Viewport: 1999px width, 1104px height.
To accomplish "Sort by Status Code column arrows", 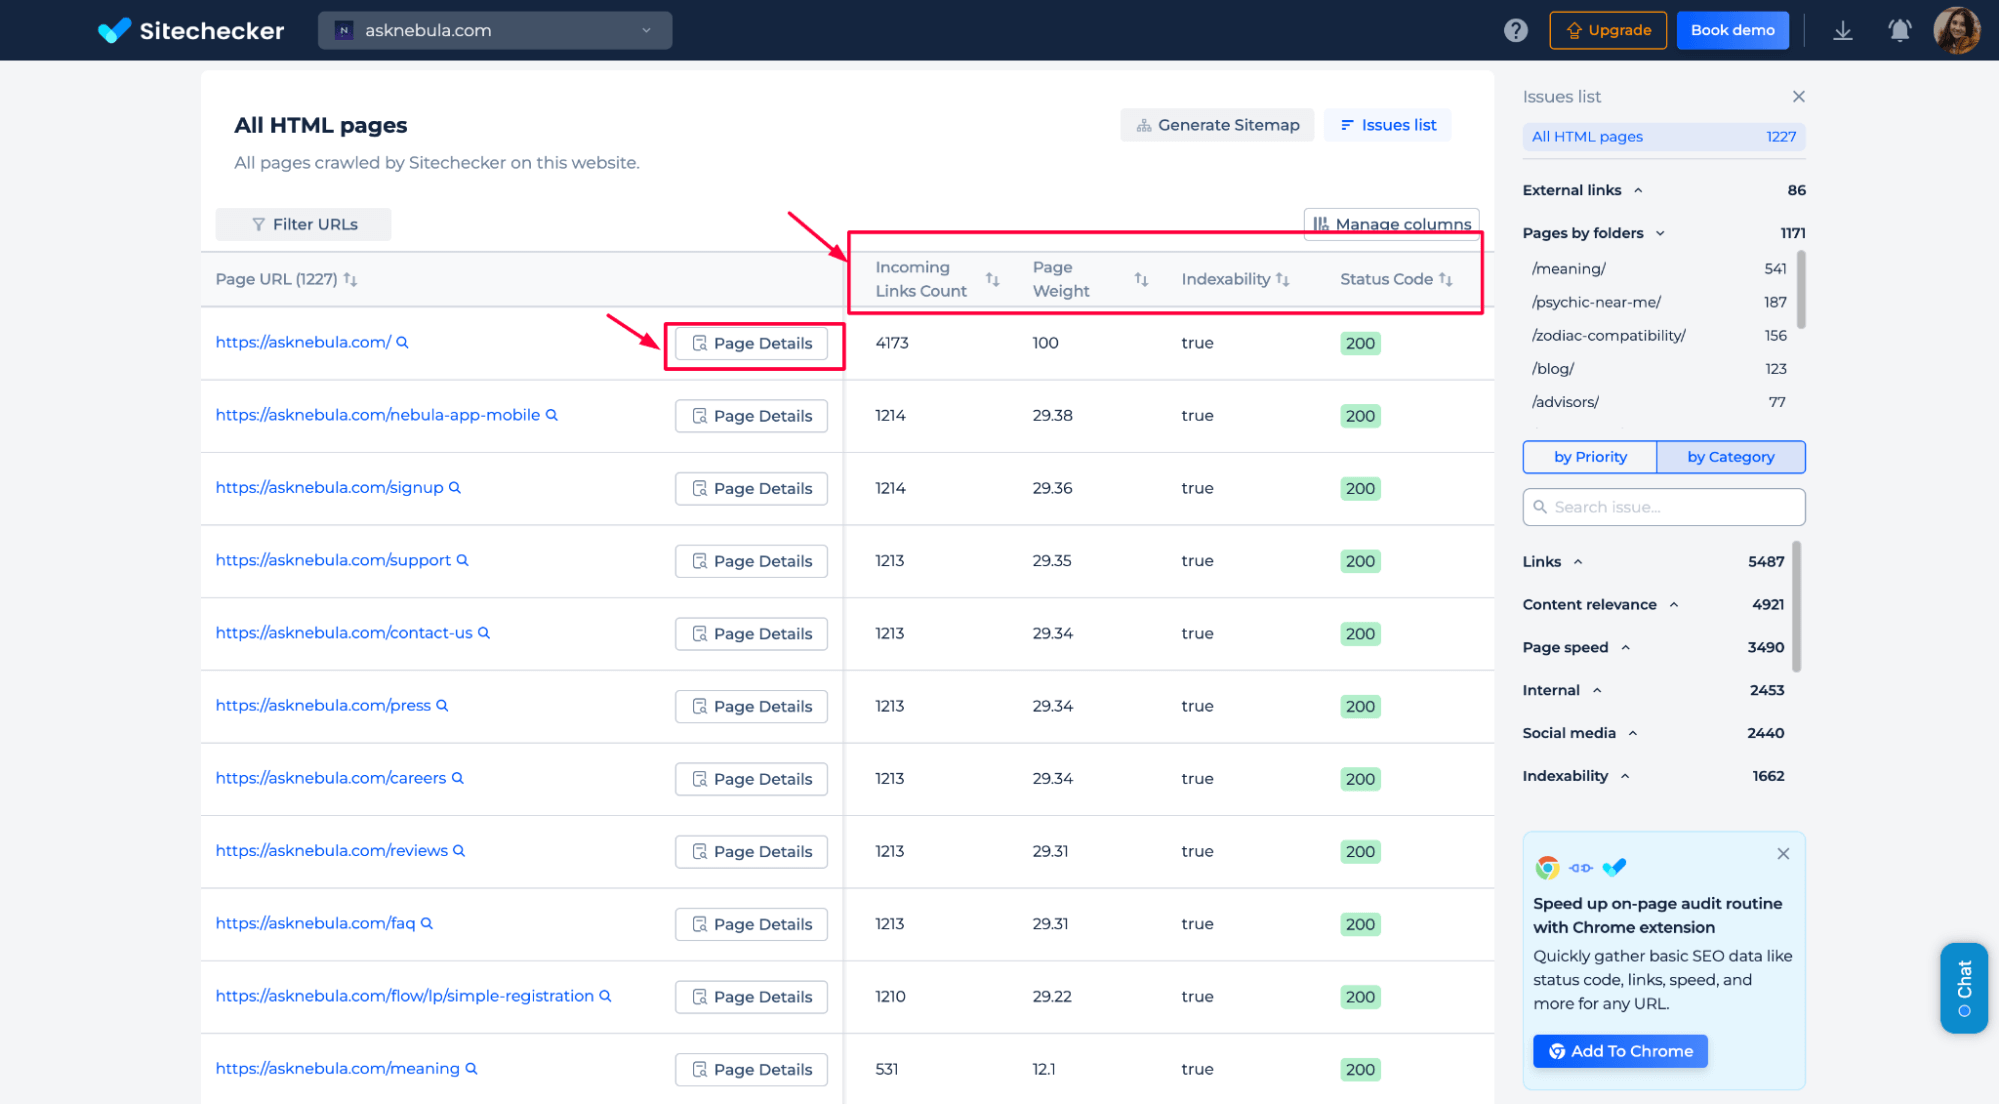I will point(1445,279).
